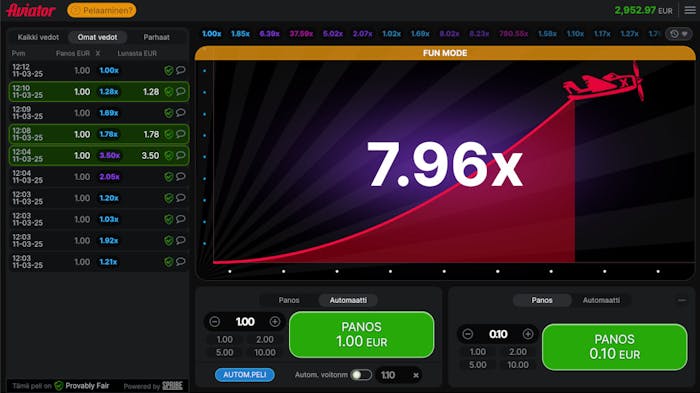Increase the 0.10 bet with plus icon
The image size is (700, 393).
[528, 334]
